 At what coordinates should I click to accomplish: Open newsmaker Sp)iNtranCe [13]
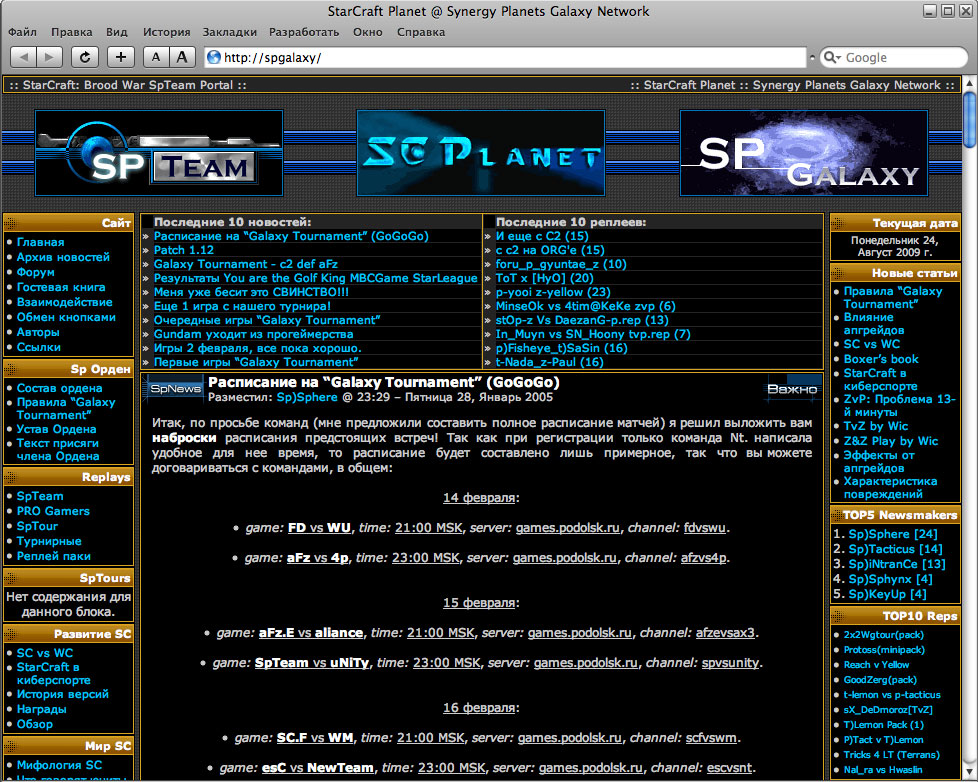click(897, 564)
